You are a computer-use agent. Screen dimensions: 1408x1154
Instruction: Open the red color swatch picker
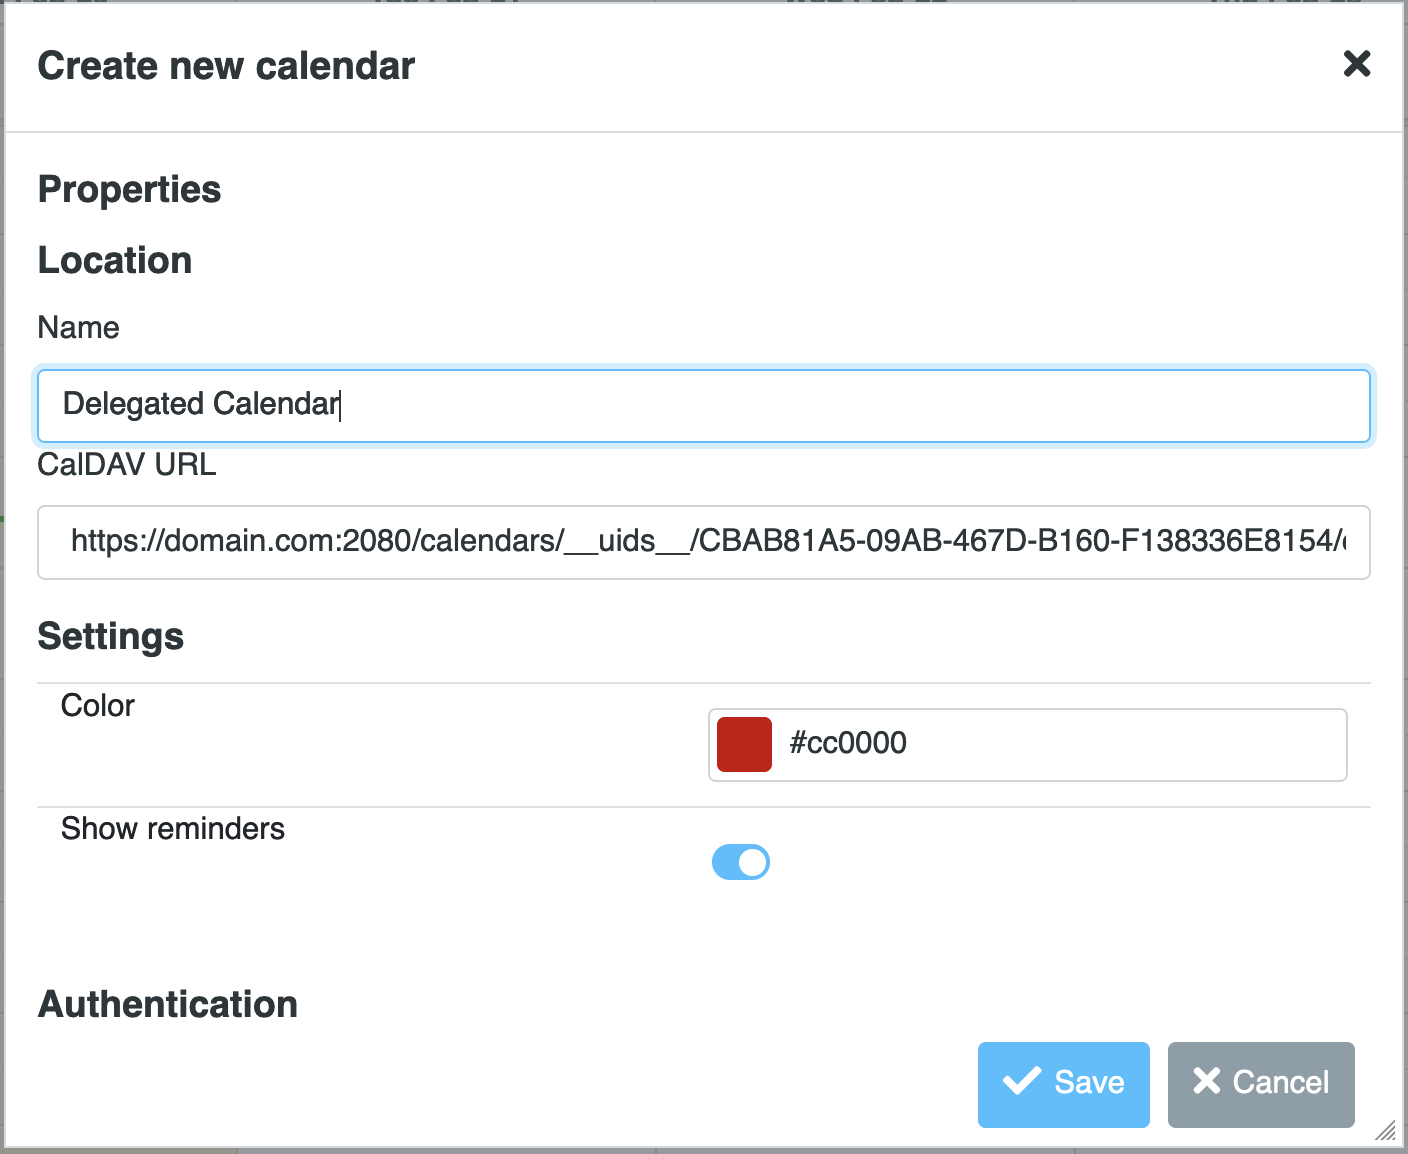744,744
